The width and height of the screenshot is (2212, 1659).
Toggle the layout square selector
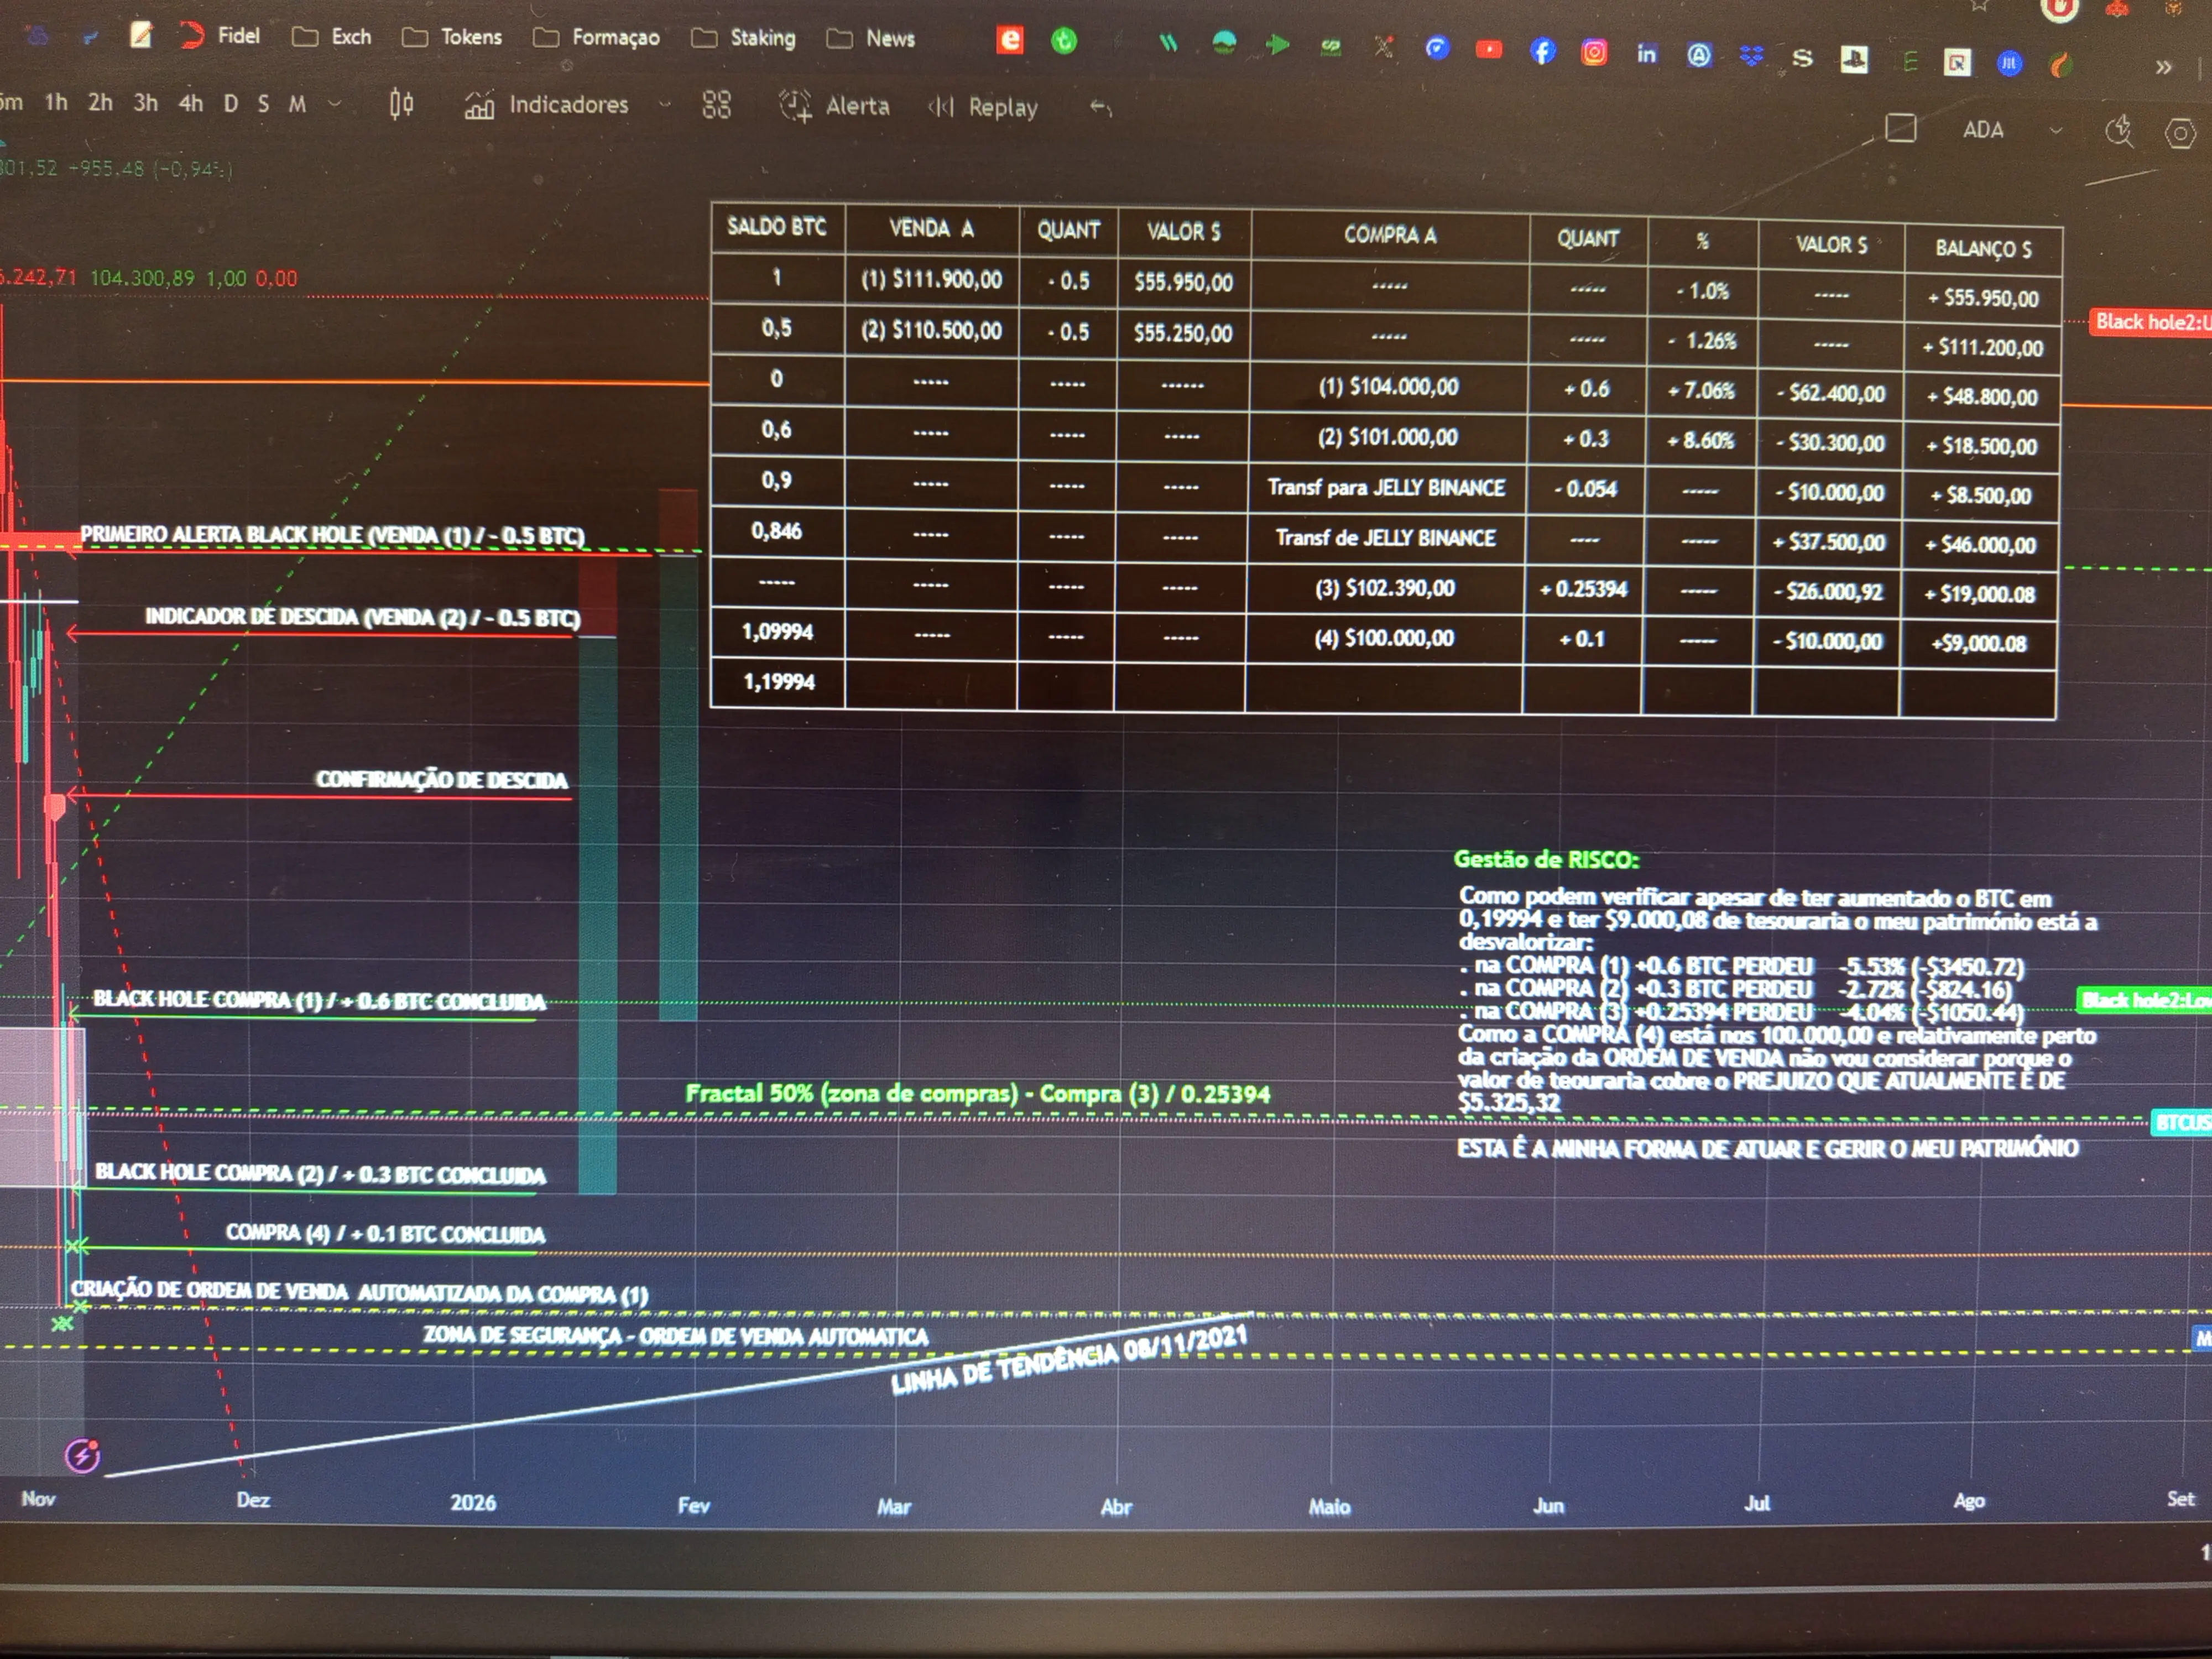1900,128
